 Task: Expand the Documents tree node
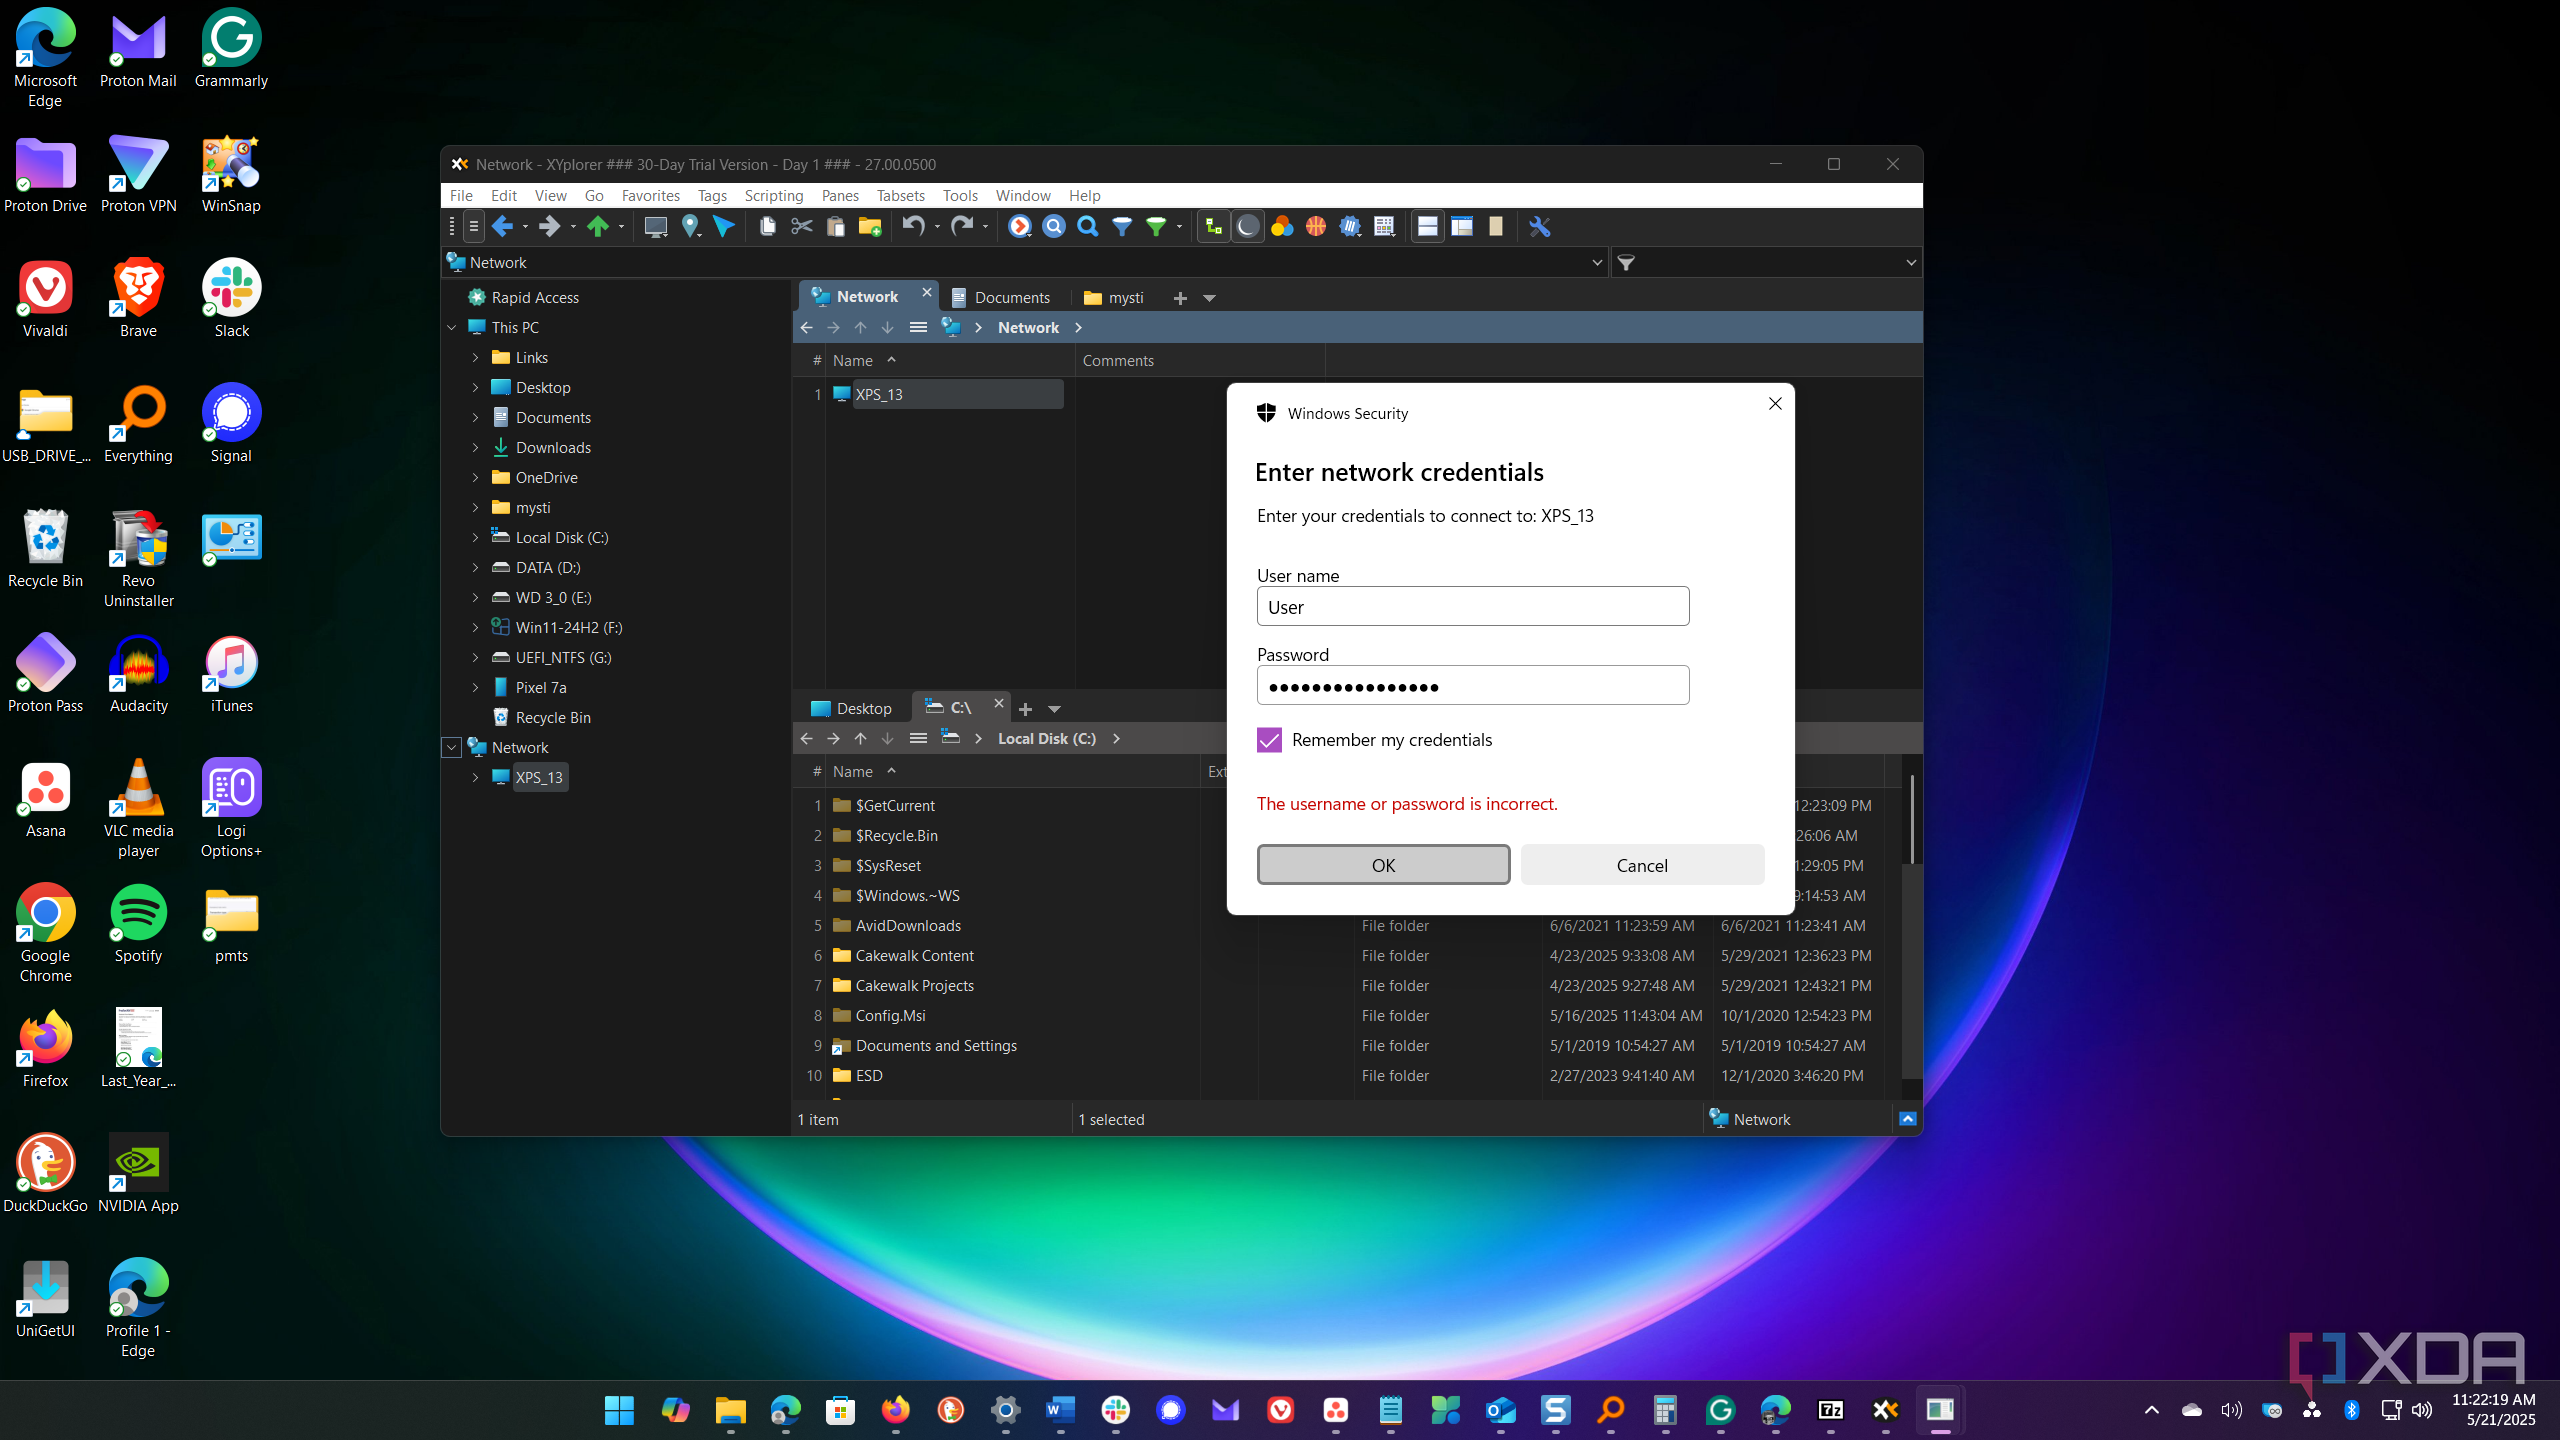(x=476, y=418)
